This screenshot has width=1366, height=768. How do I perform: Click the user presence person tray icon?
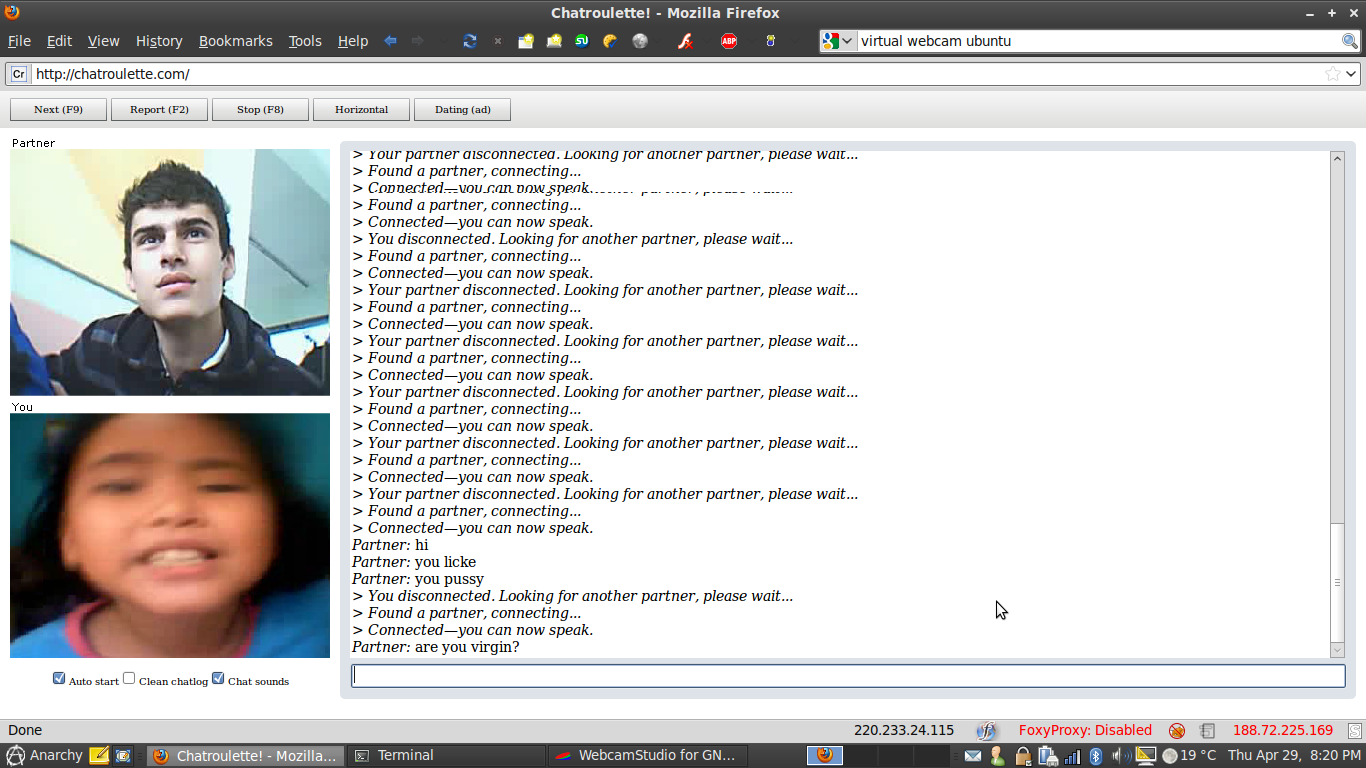coord(997,756)
